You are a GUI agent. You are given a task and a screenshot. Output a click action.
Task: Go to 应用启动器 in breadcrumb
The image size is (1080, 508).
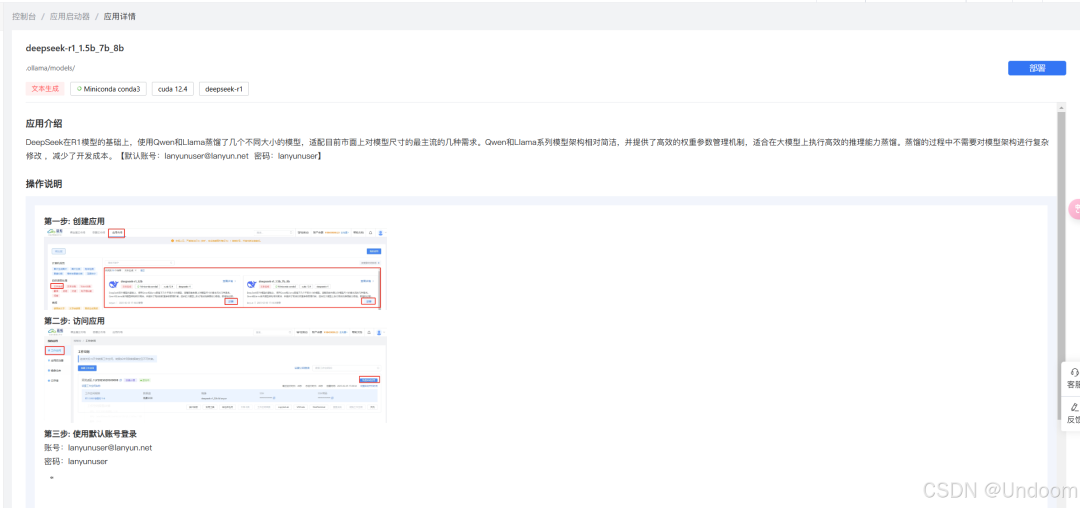click(x=70, y=16)
